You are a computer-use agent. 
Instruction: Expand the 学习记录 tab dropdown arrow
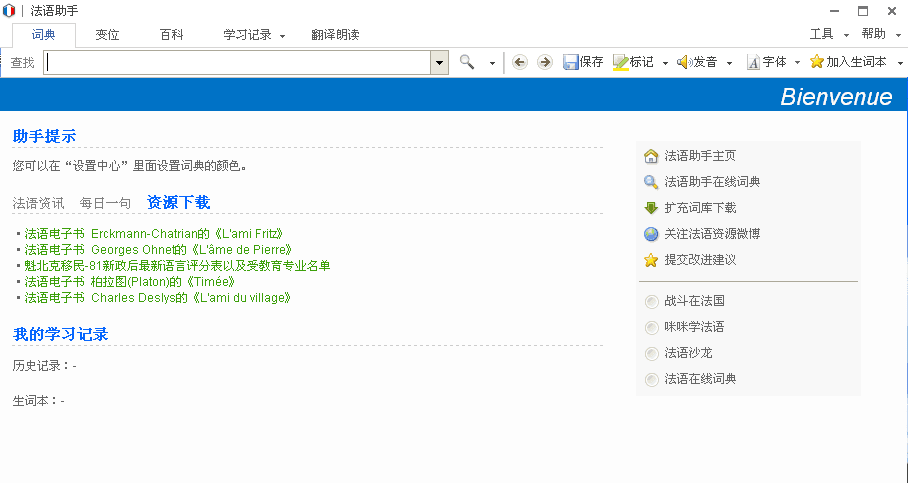coord(283,36)
